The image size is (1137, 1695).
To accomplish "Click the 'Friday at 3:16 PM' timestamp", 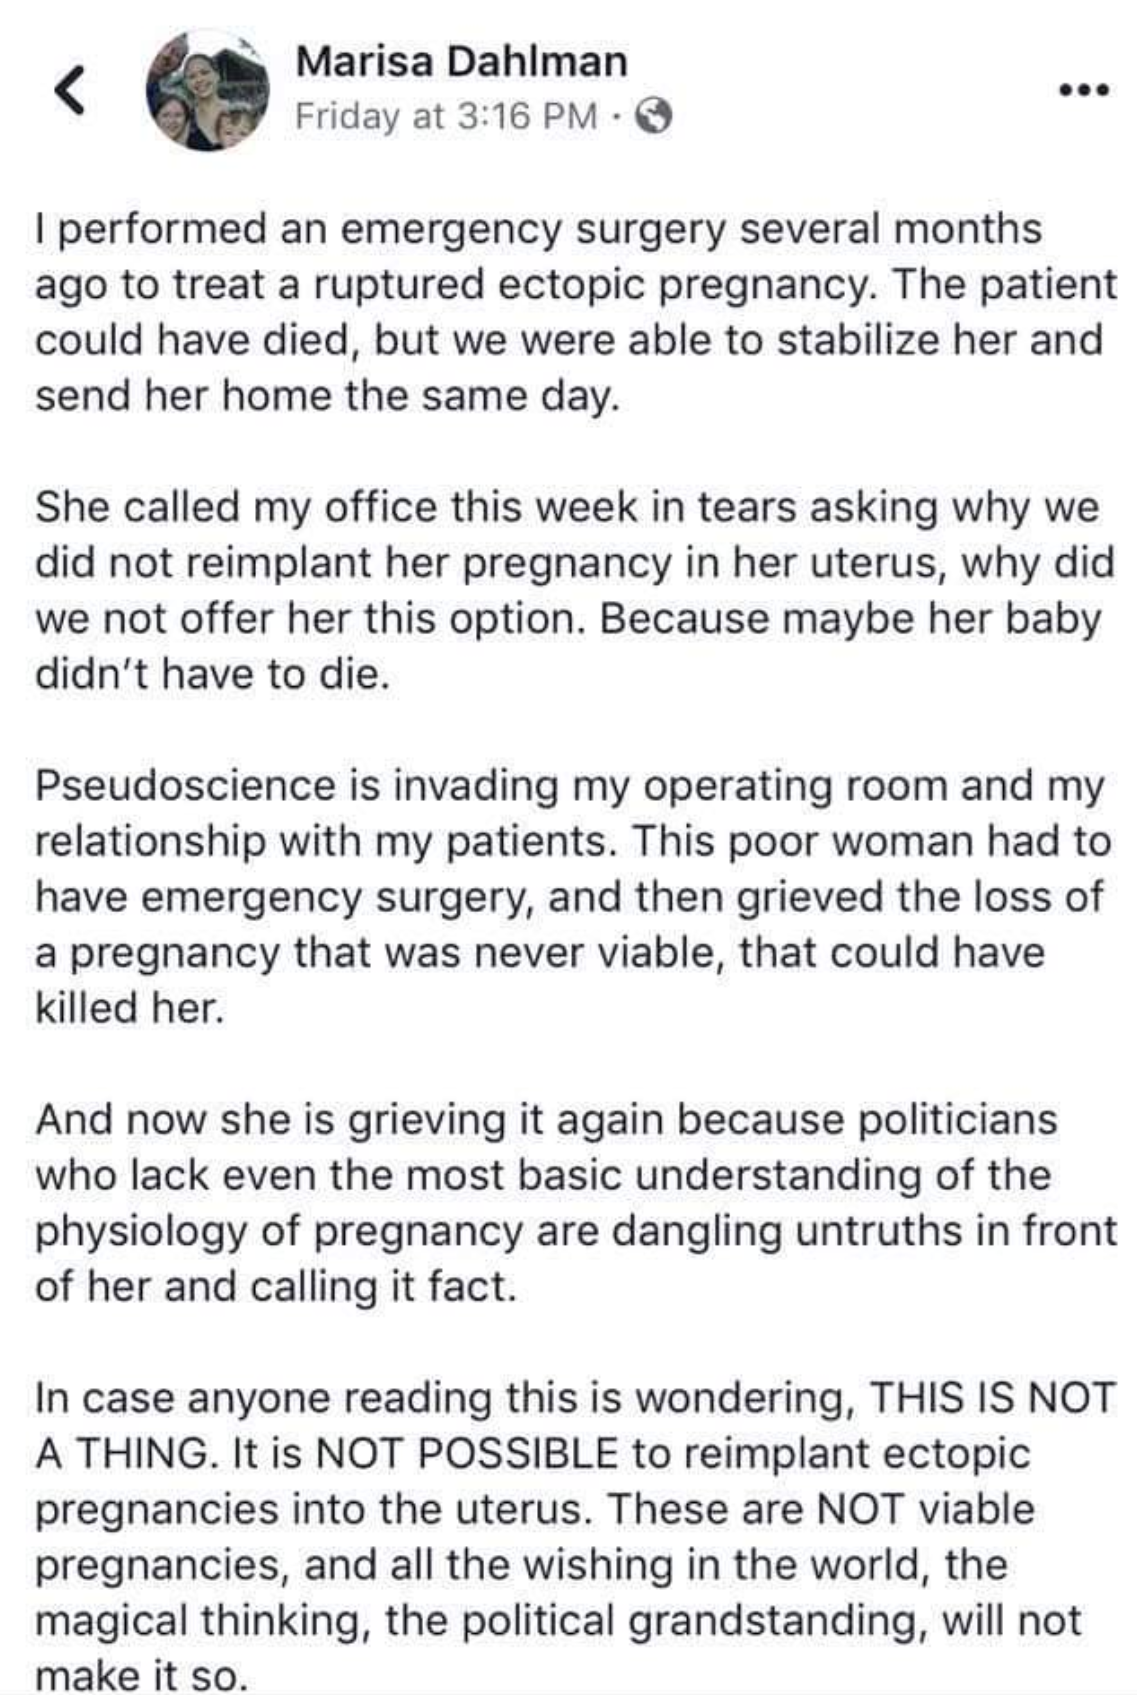I will (x=445, y=117).
